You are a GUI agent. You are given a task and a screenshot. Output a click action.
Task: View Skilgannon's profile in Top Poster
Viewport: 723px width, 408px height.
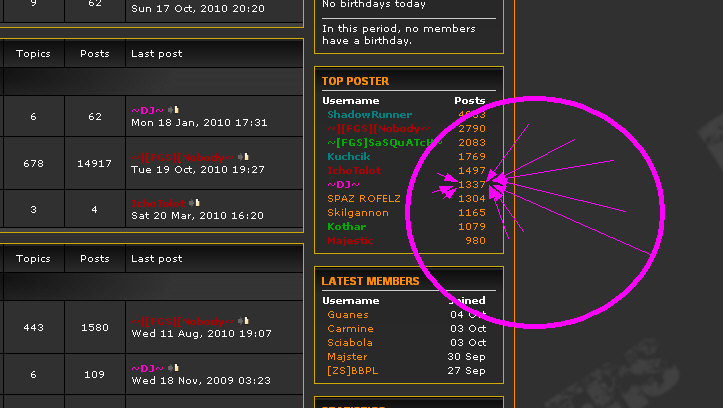[359, 213]
